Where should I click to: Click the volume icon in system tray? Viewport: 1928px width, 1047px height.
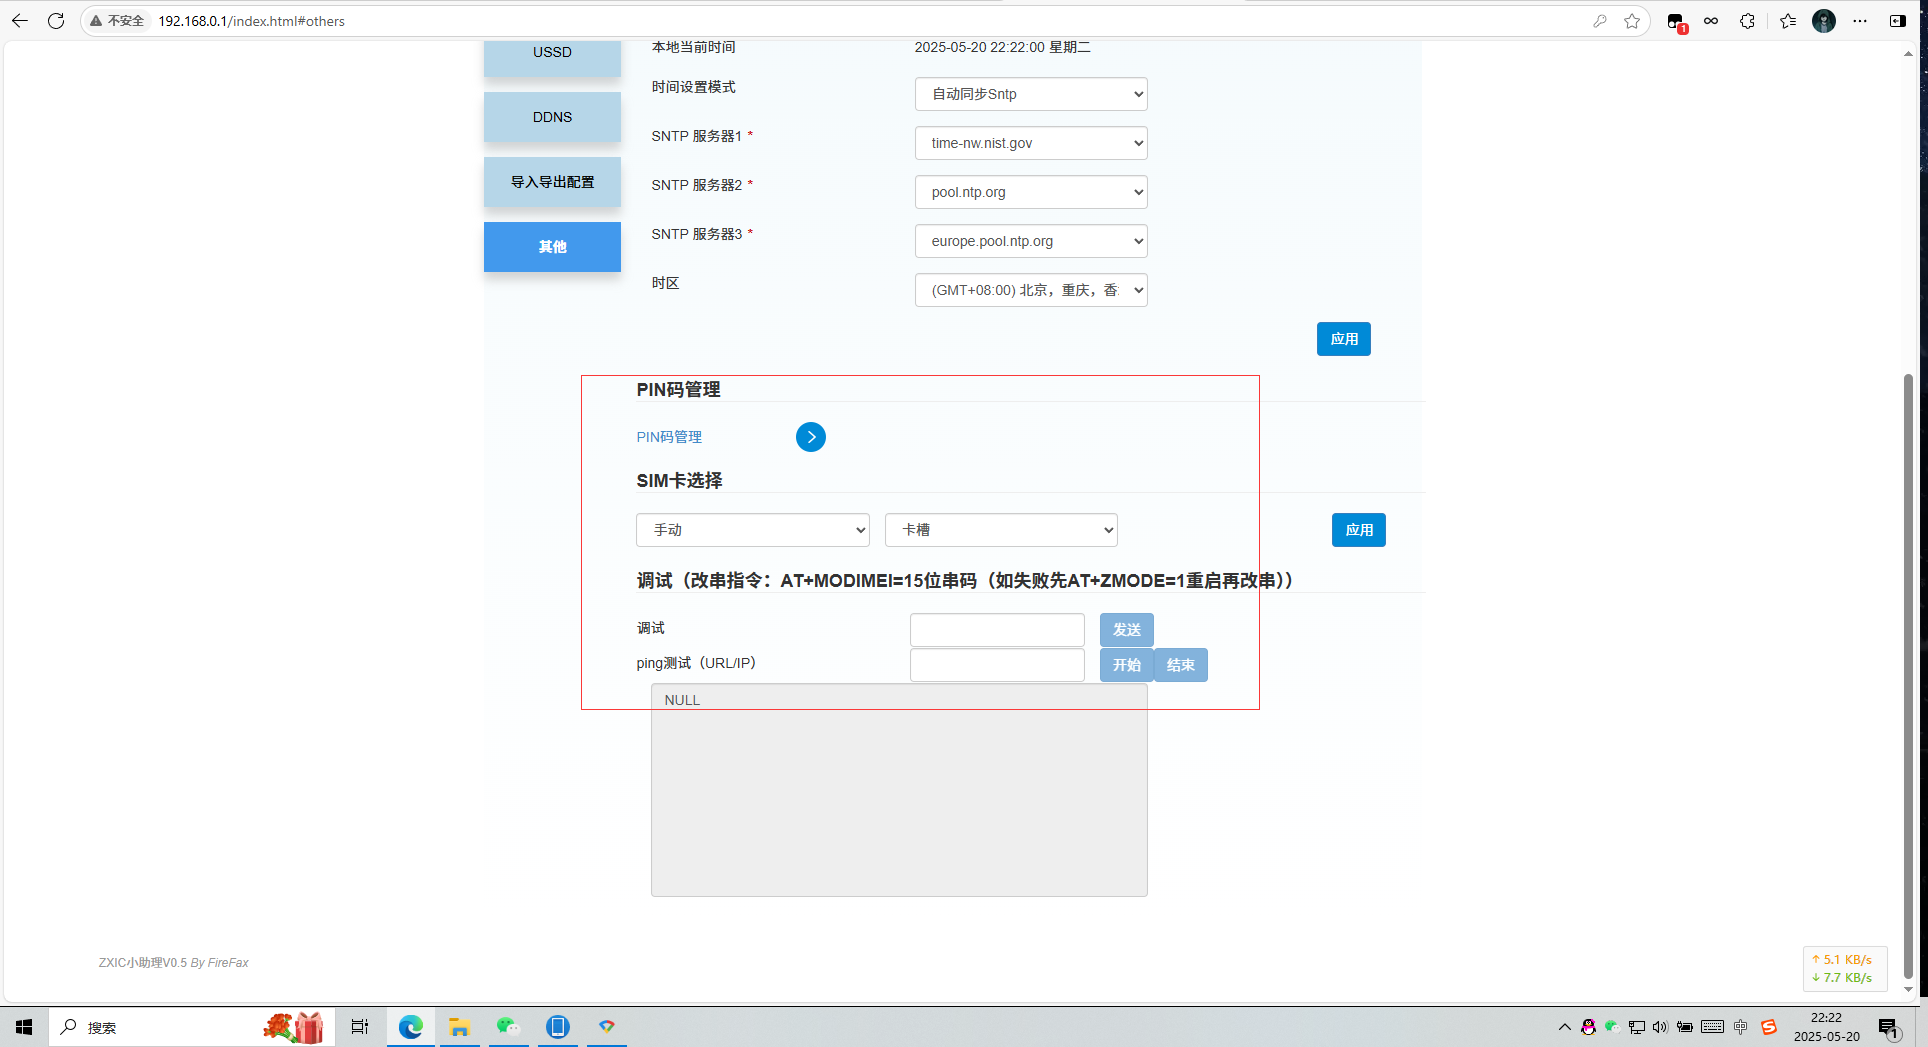[1660, 1027]
